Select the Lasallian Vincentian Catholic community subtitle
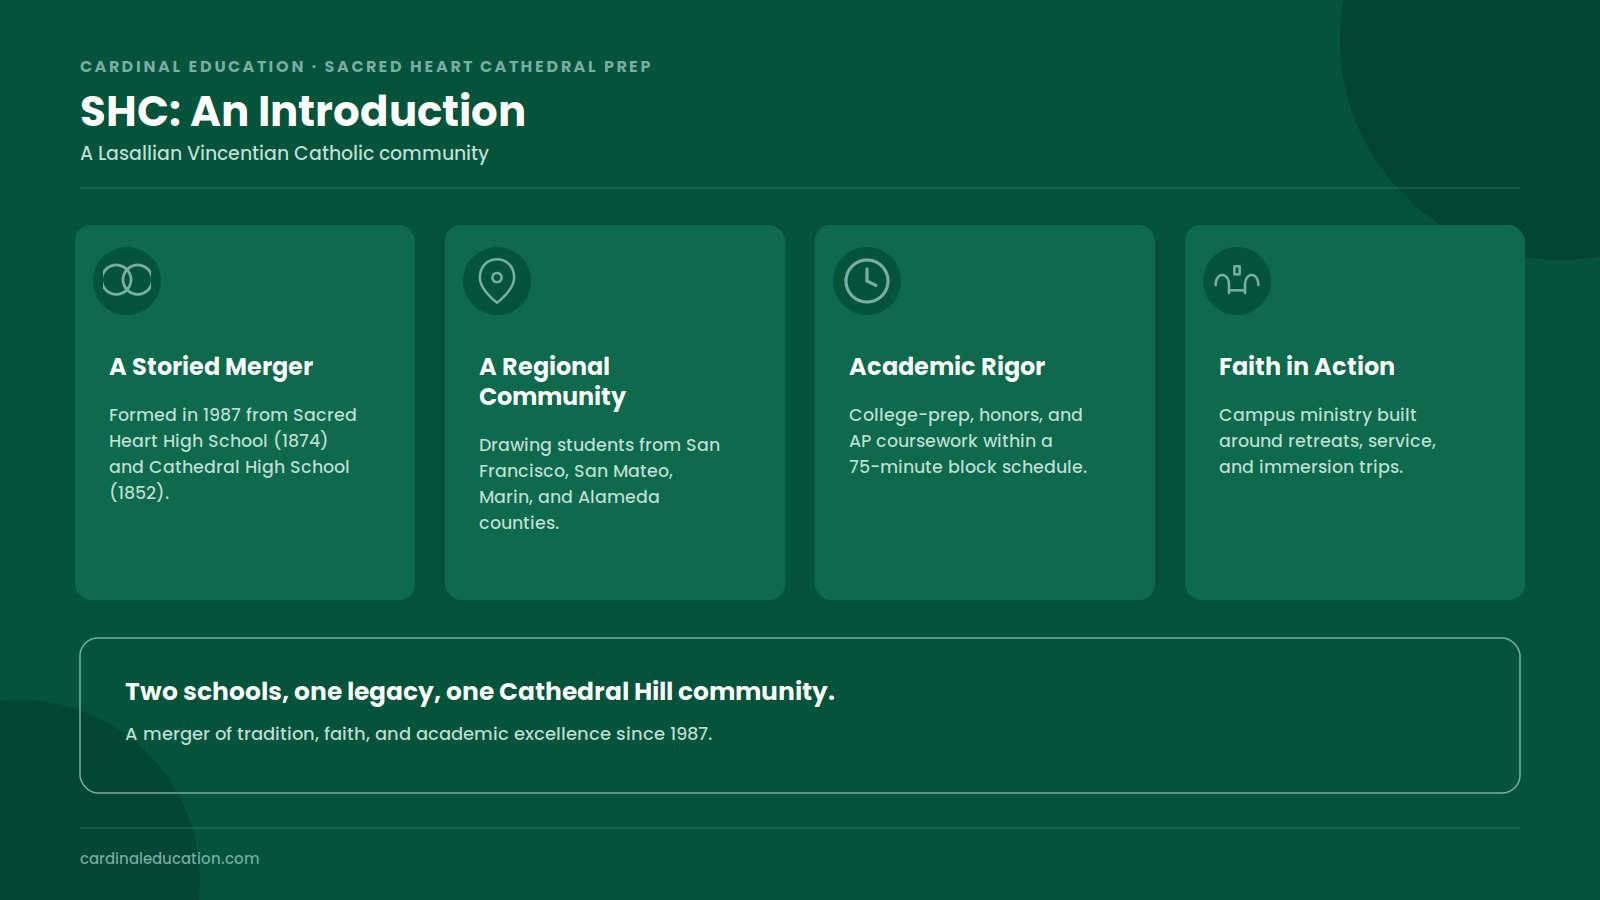This screenshot has height=900, width=1600. coord(284,153)
